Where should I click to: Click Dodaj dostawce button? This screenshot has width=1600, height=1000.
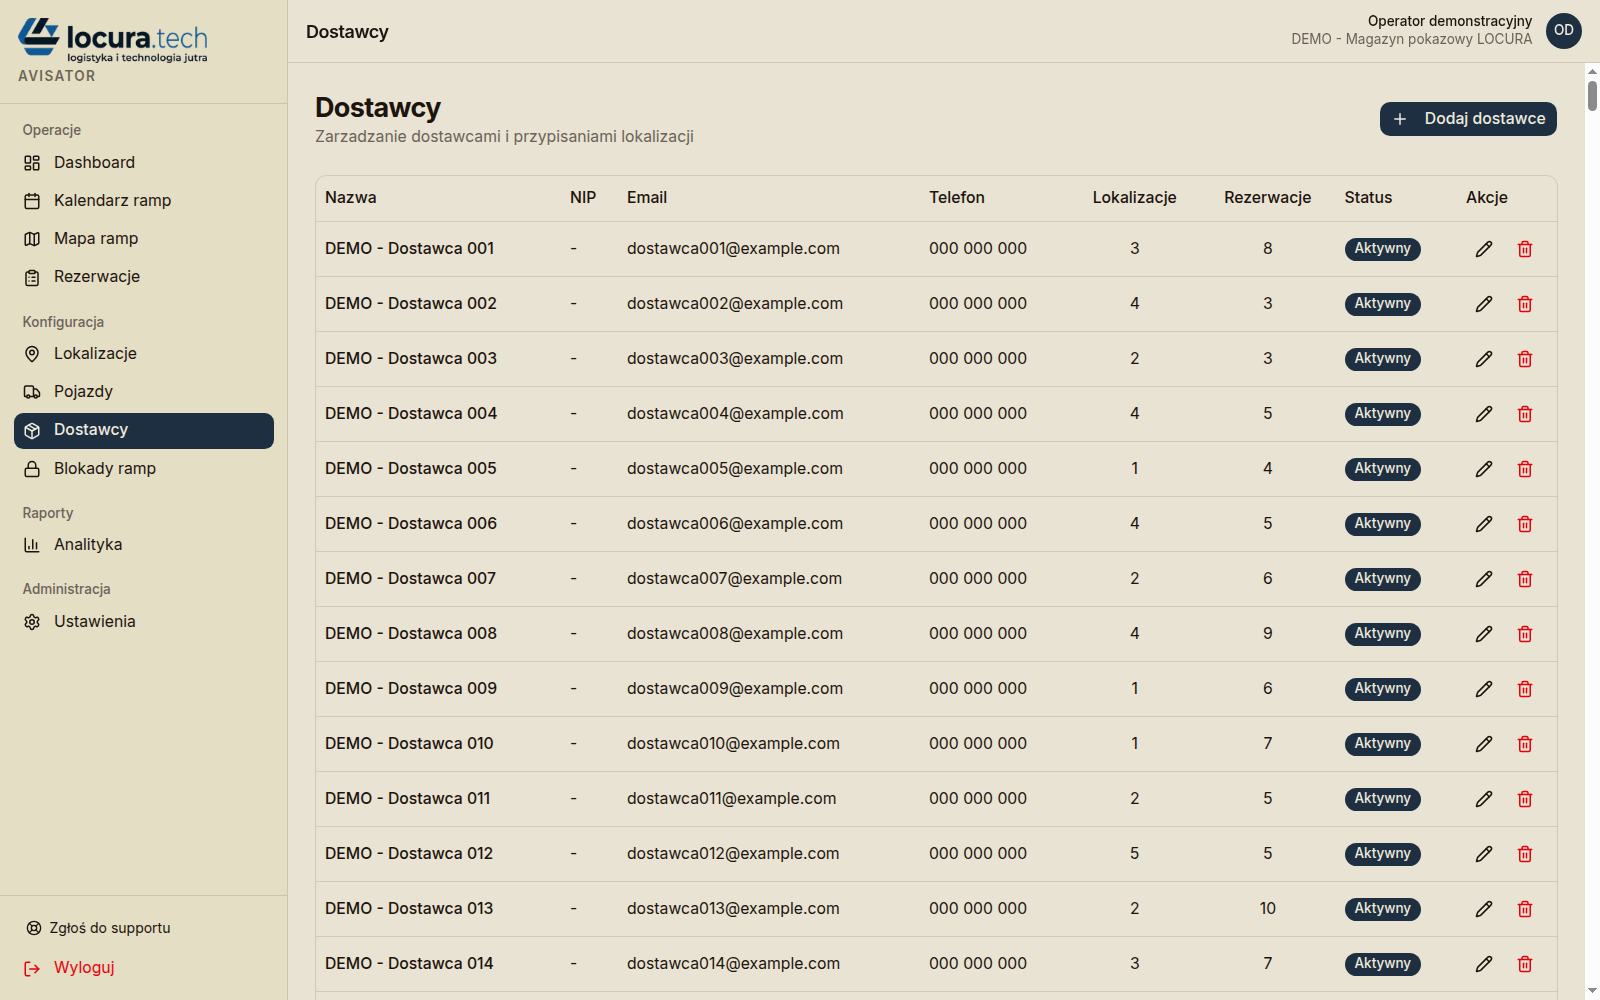(x=1468, y=119)
